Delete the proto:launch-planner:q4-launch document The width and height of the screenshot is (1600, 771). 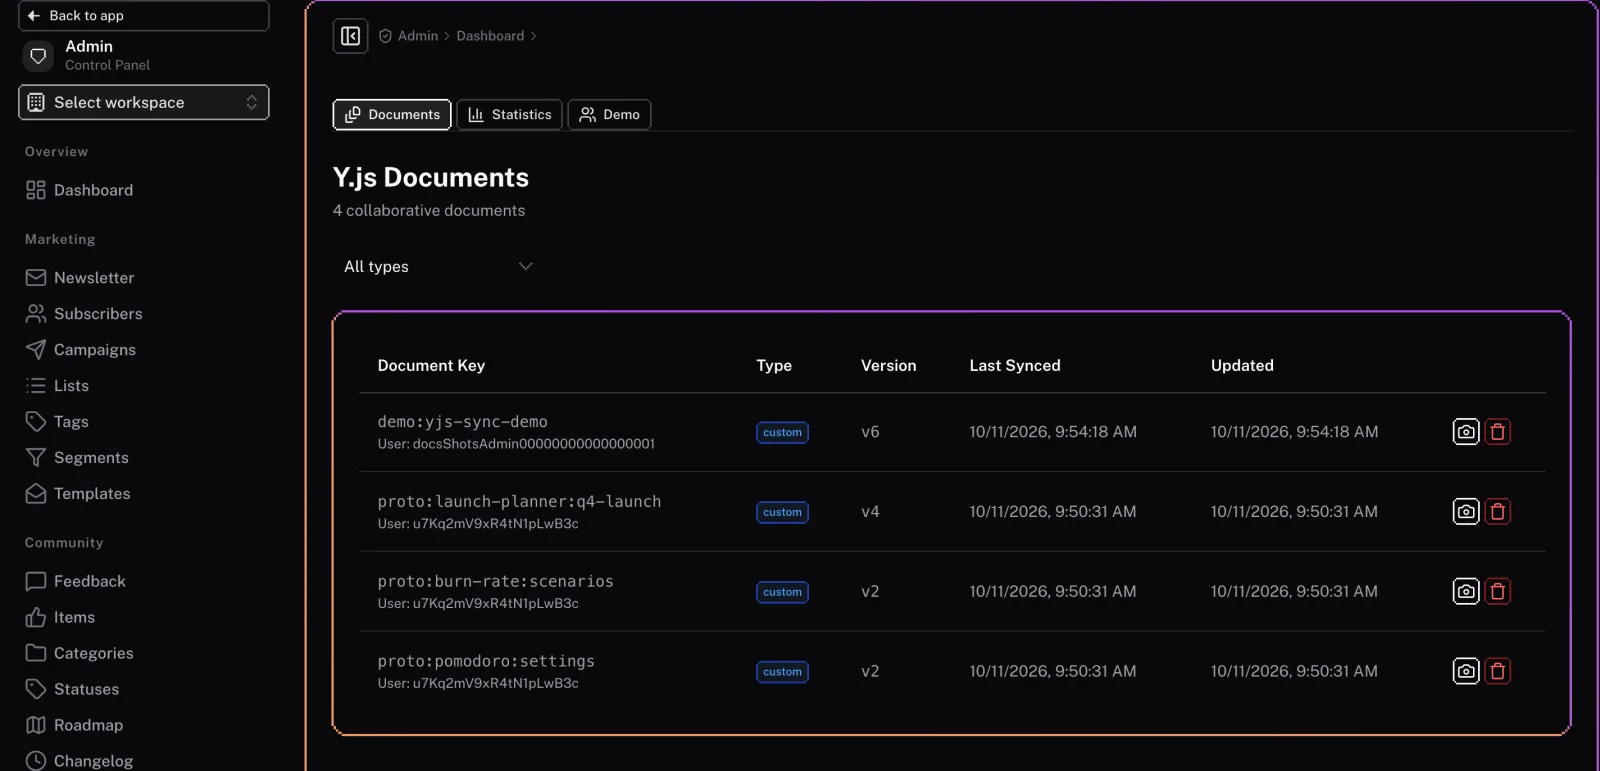[x=1497, y=512]
